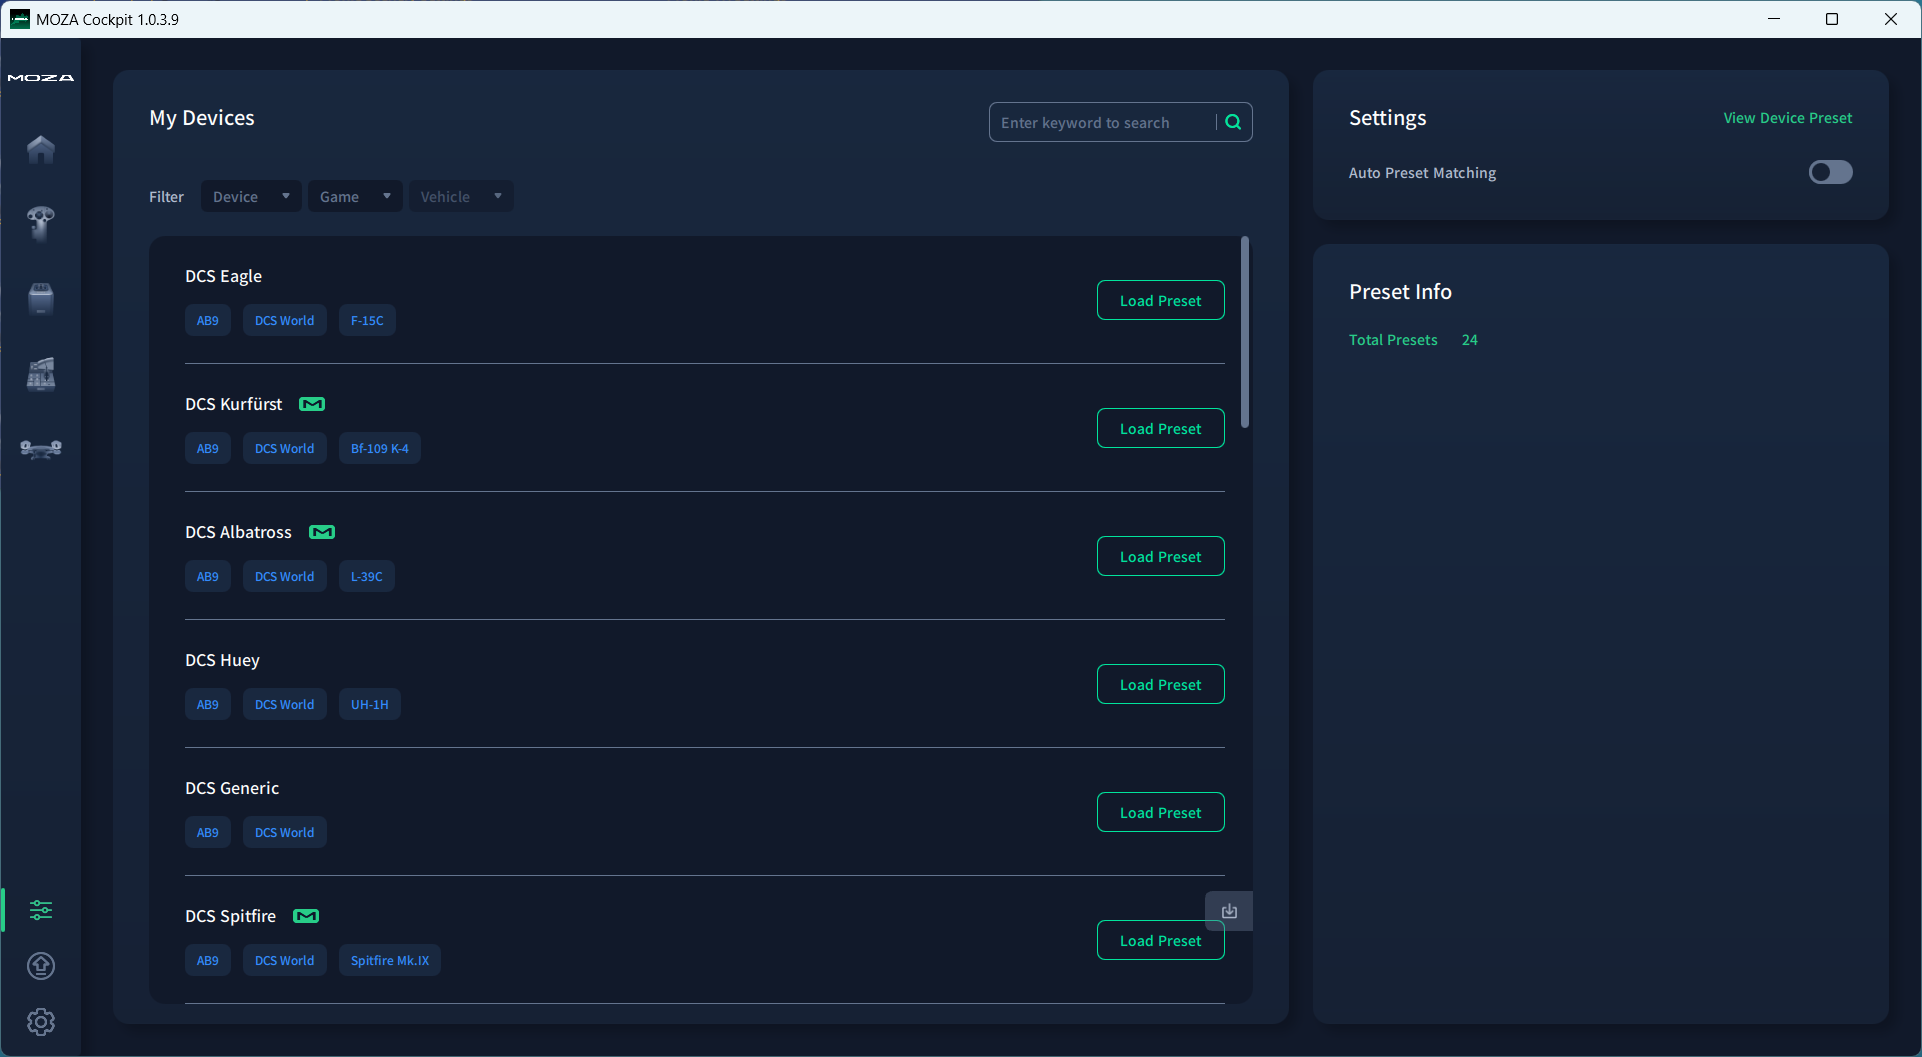This screenshot has width=1922, height=1057.
Task: Load Preset for DCS Kurfürst
Action: coord(1160,428)
